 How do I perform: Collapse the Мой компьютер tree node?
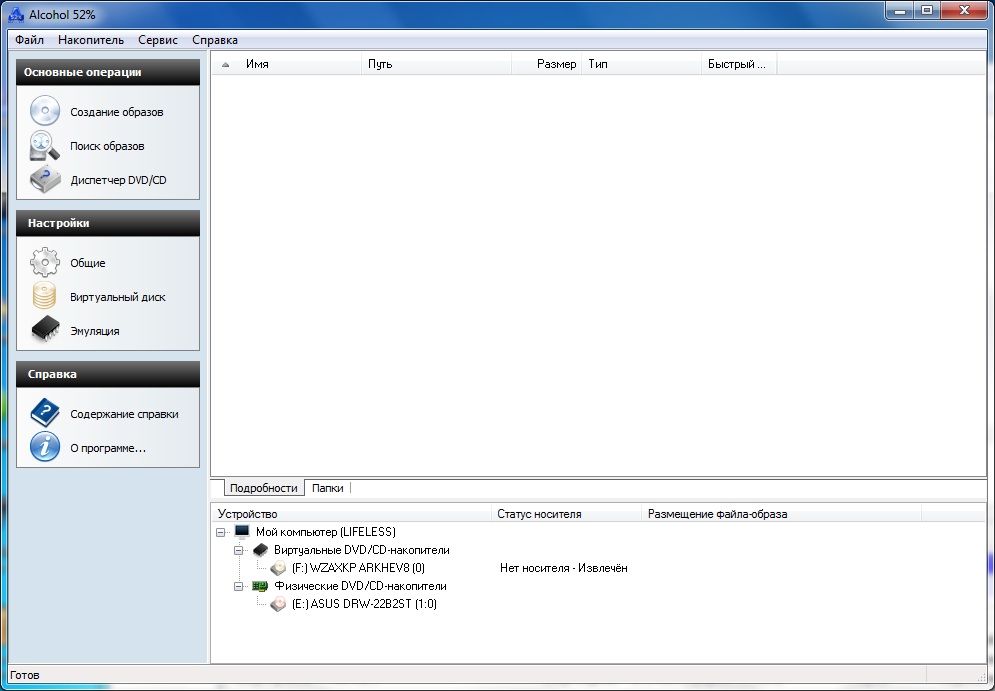click(x=220, y=532)
